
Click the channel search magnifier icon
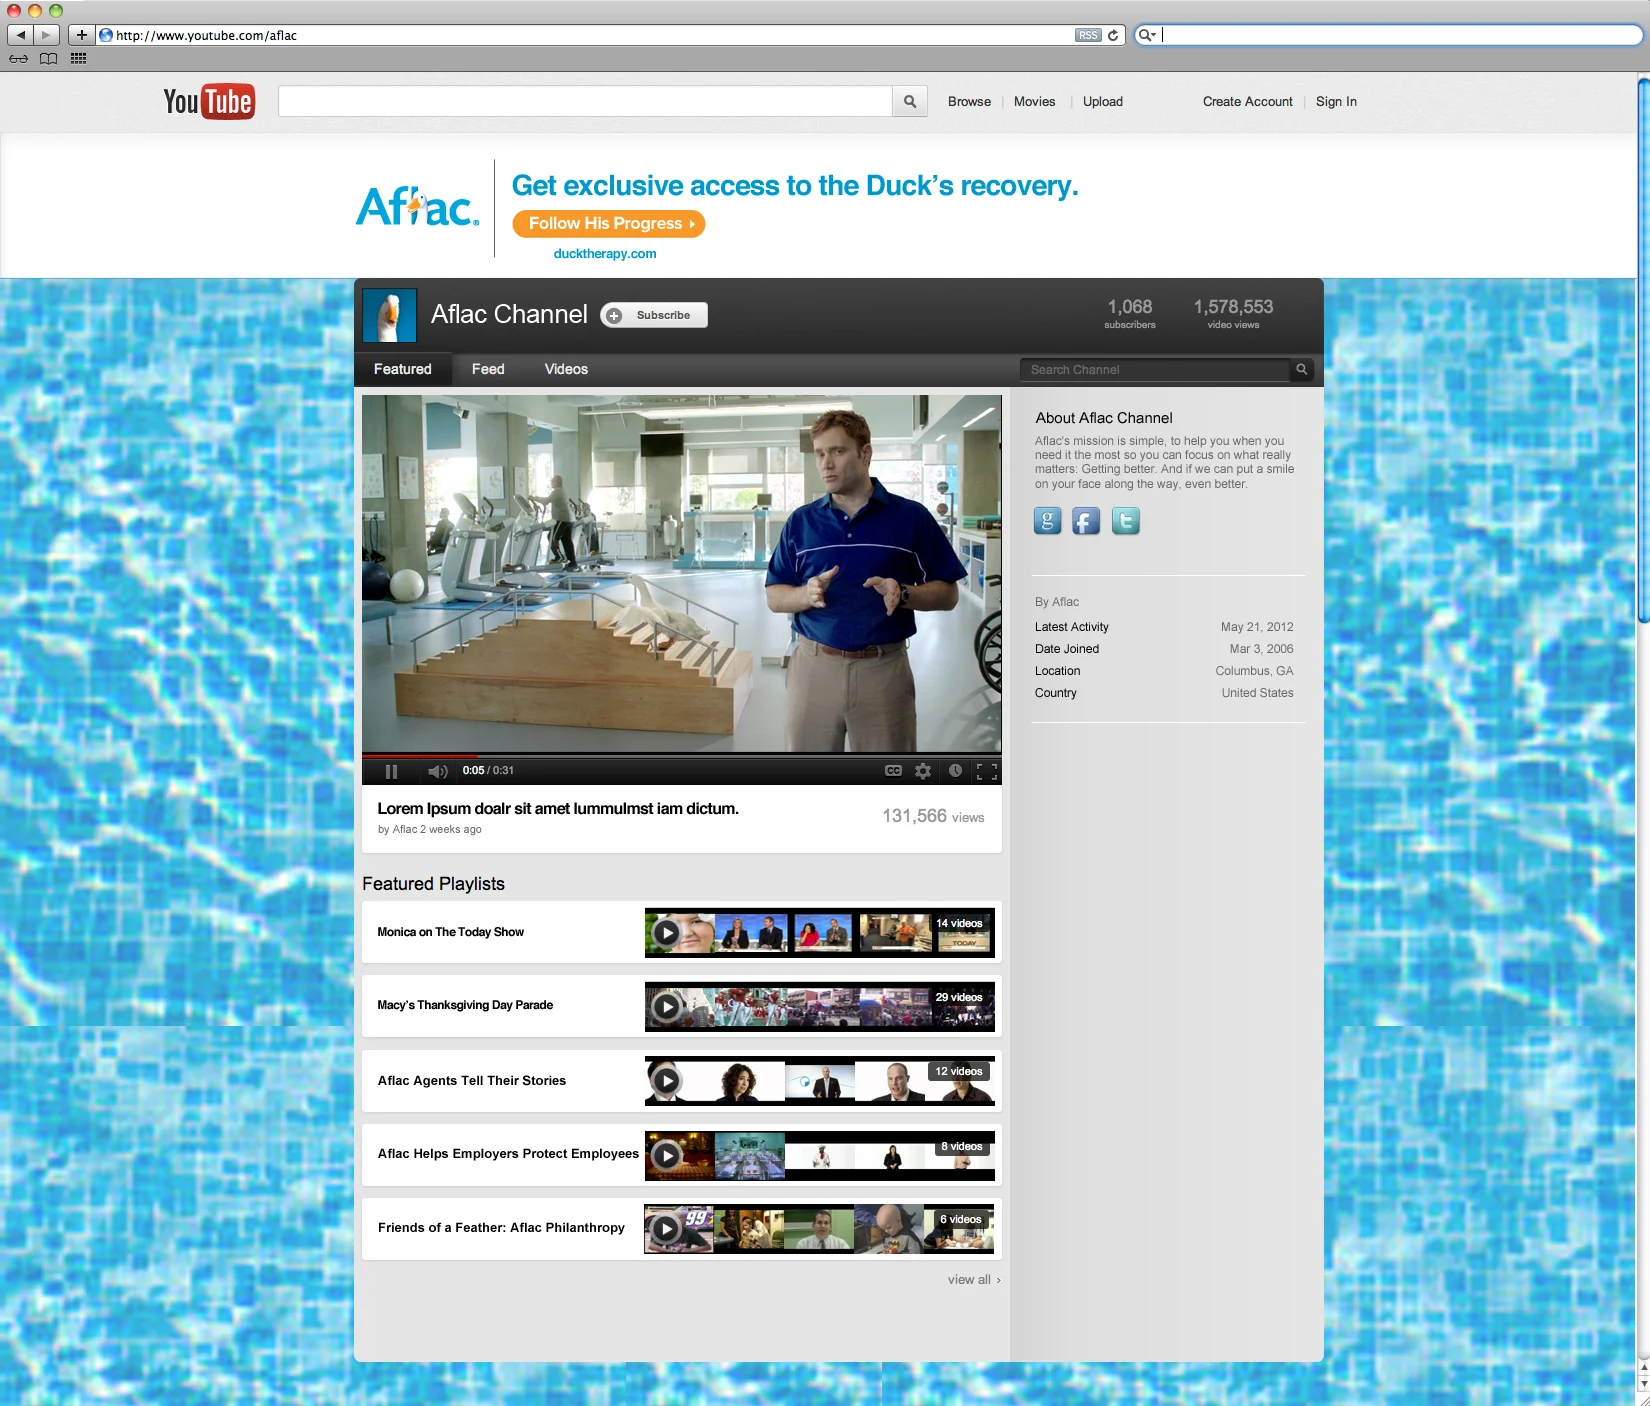(1301, 369)
